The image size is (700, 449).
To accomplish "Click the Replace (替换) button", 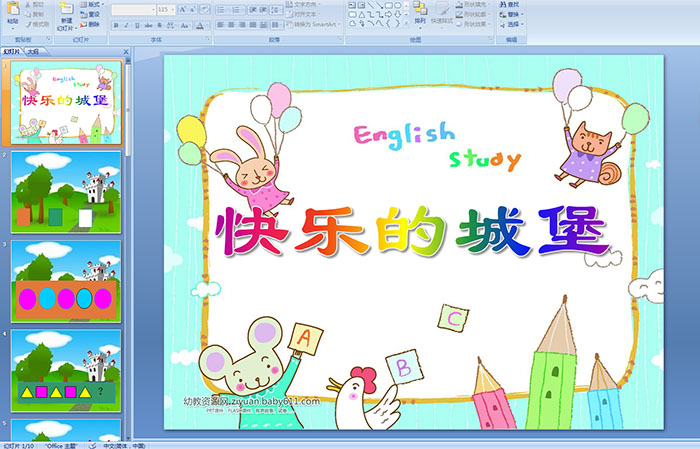I will click(x=511, y=14).
